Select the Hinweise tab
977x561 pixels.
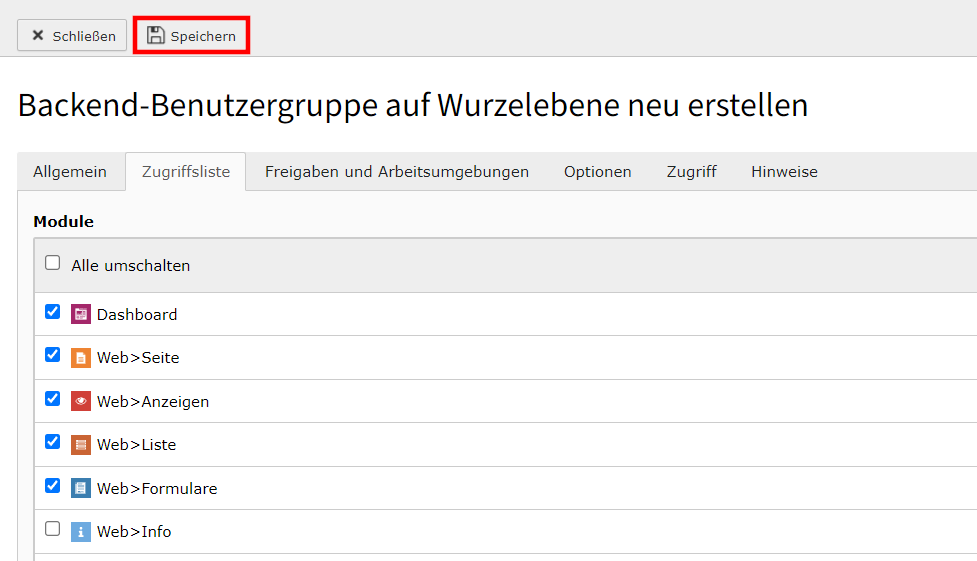784,171
